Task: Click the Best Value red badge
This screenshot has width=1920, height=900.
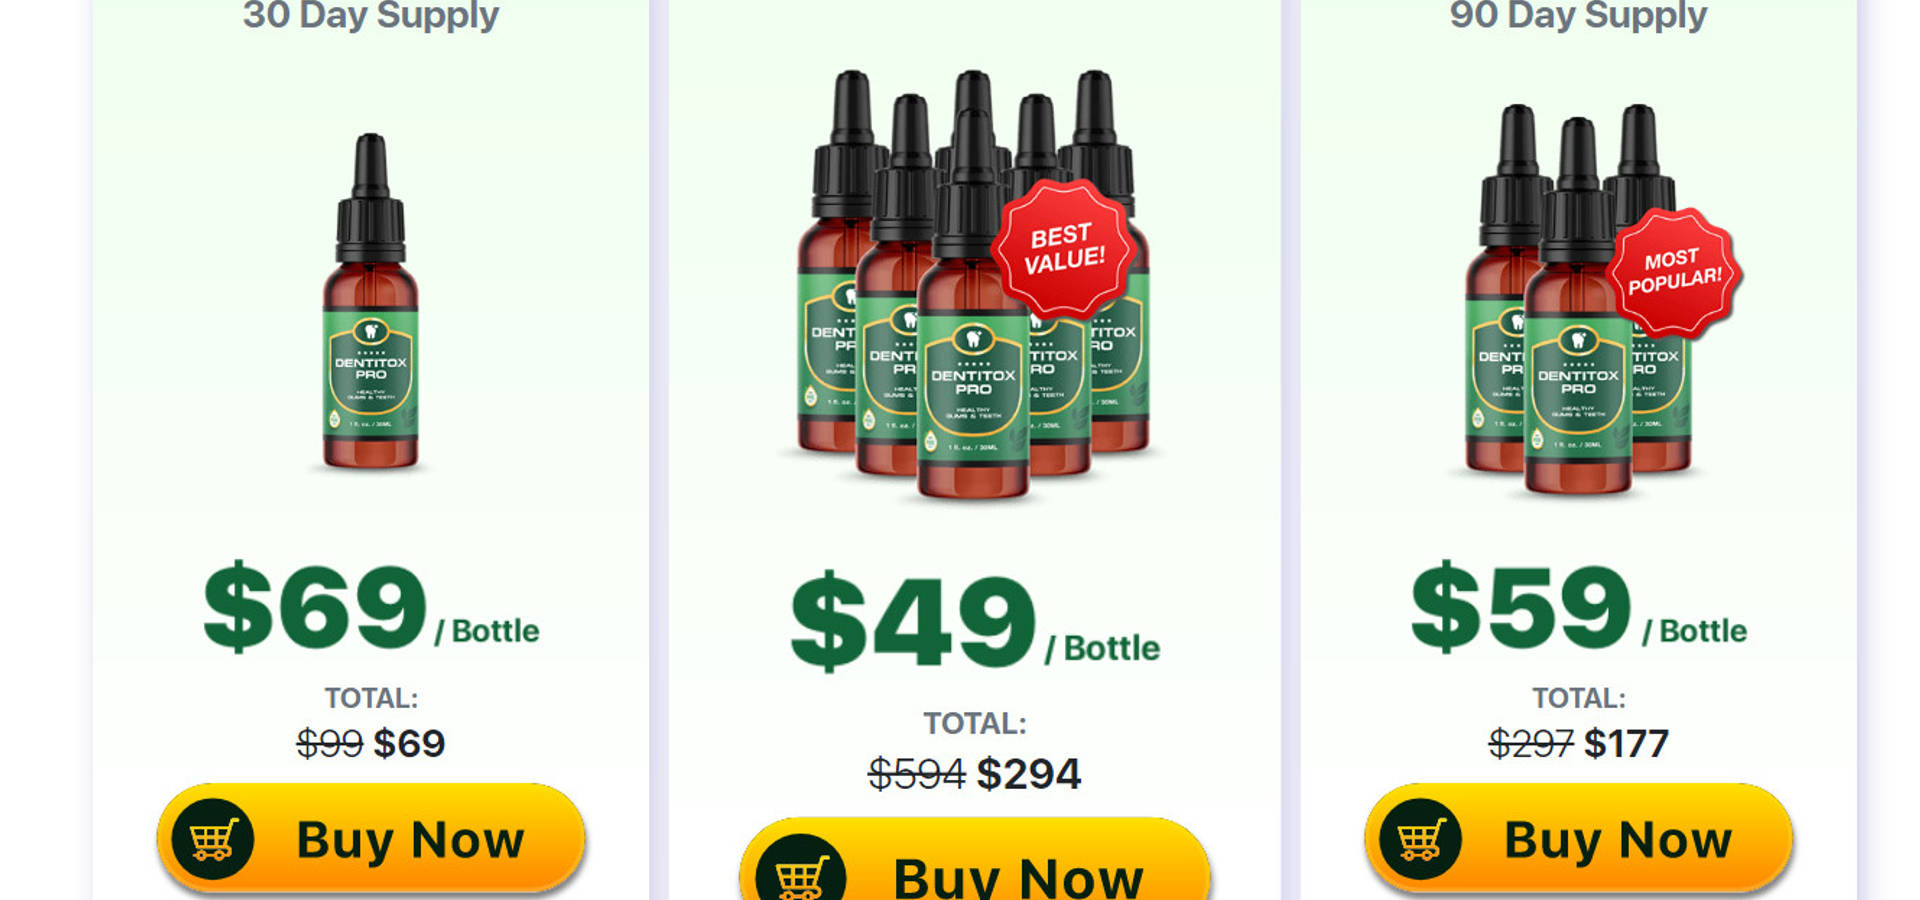Action: pos(1064,248)
